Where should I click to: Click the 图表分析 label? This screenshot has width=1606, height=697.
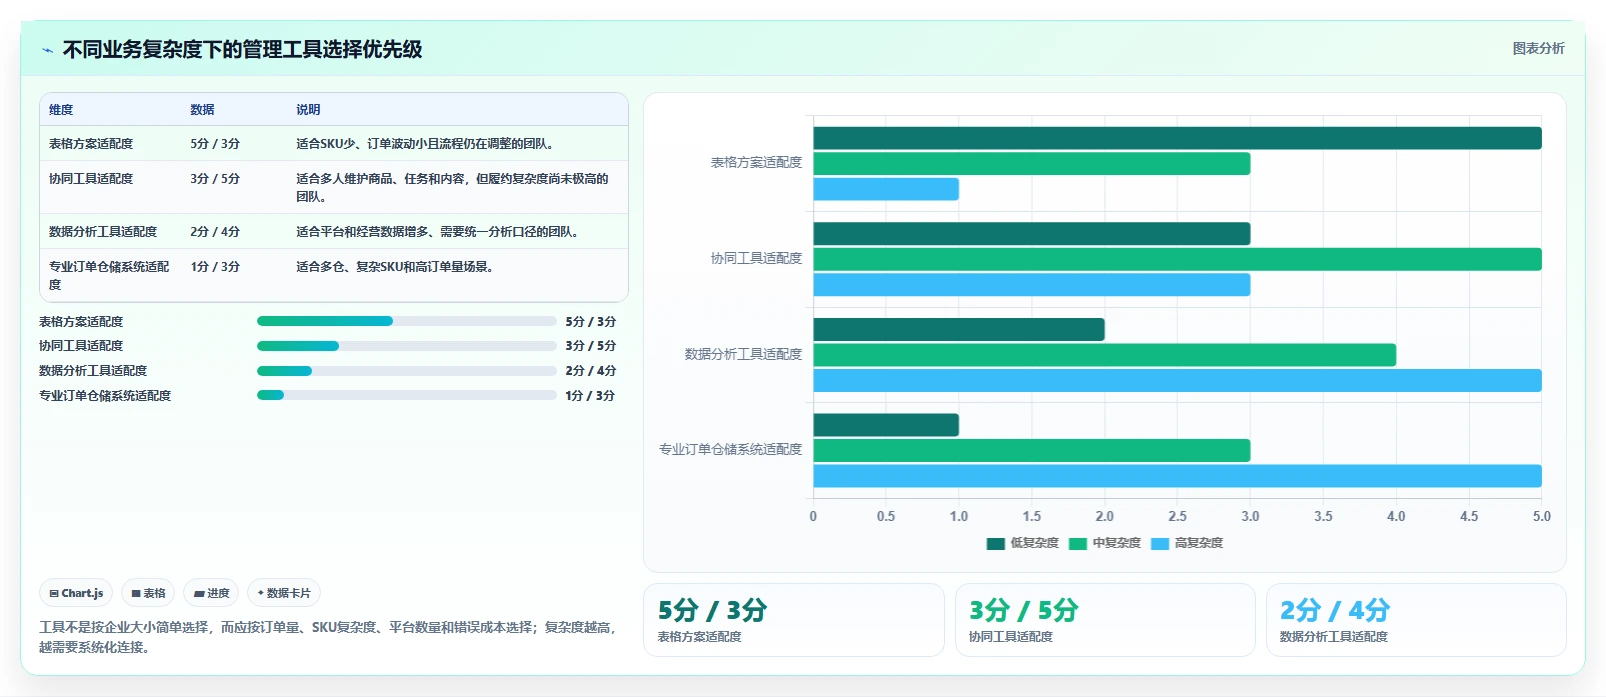pyautogui.click(x=1538, y=48)
